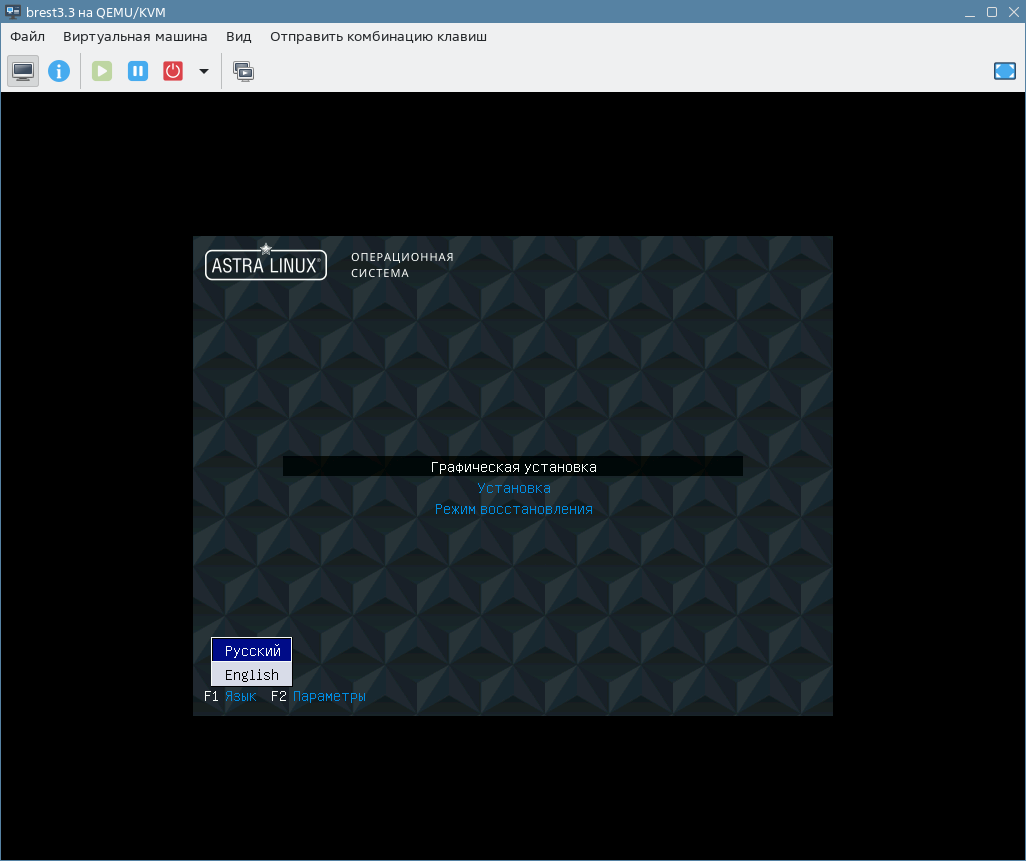
Task: Pause the virtual machine
Action: (x=138, y=71)
